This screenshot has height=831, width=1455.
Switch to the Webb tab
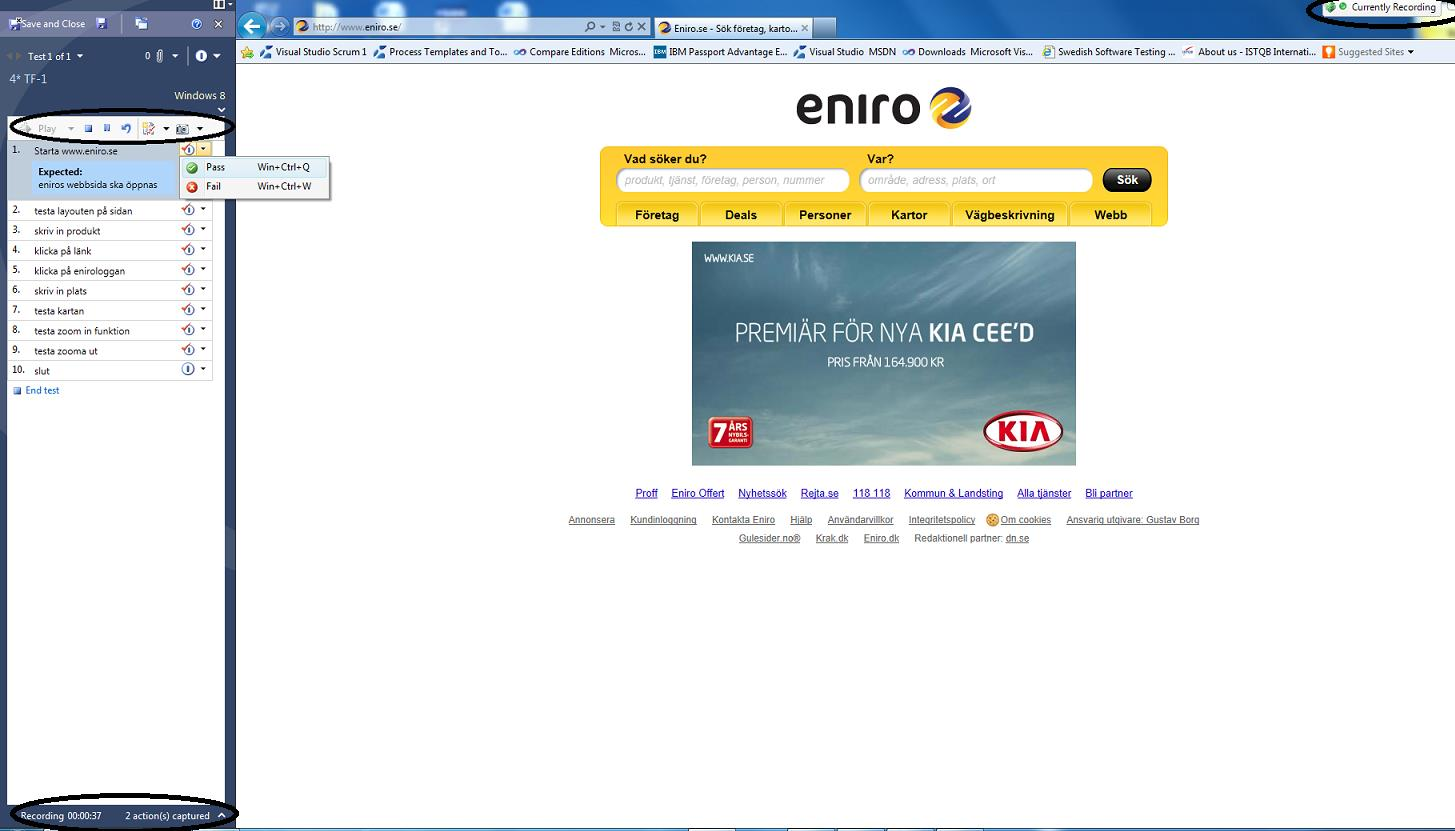click(x=1110, y=214)
